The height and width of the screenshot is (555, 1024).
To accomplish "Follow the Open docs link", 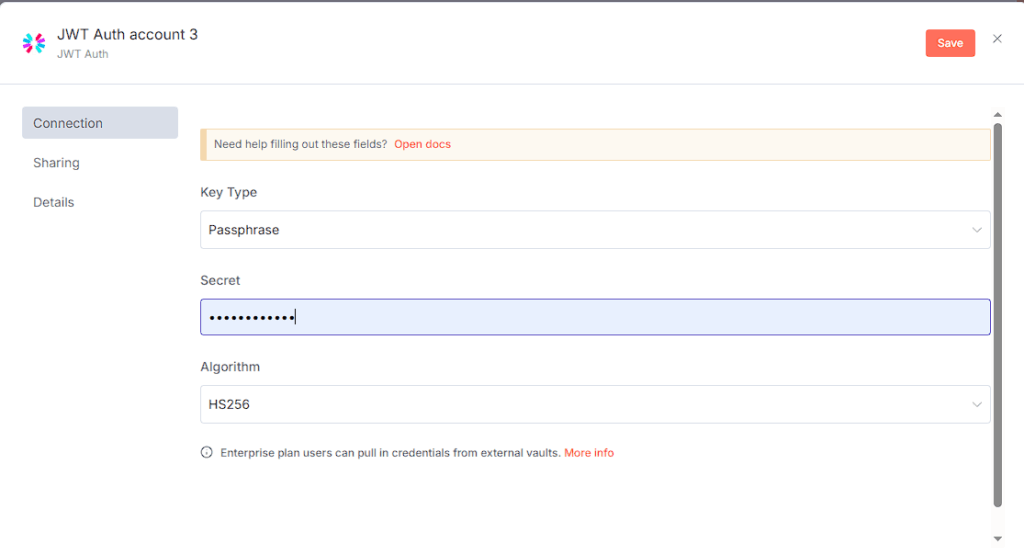I will point(422,144).
